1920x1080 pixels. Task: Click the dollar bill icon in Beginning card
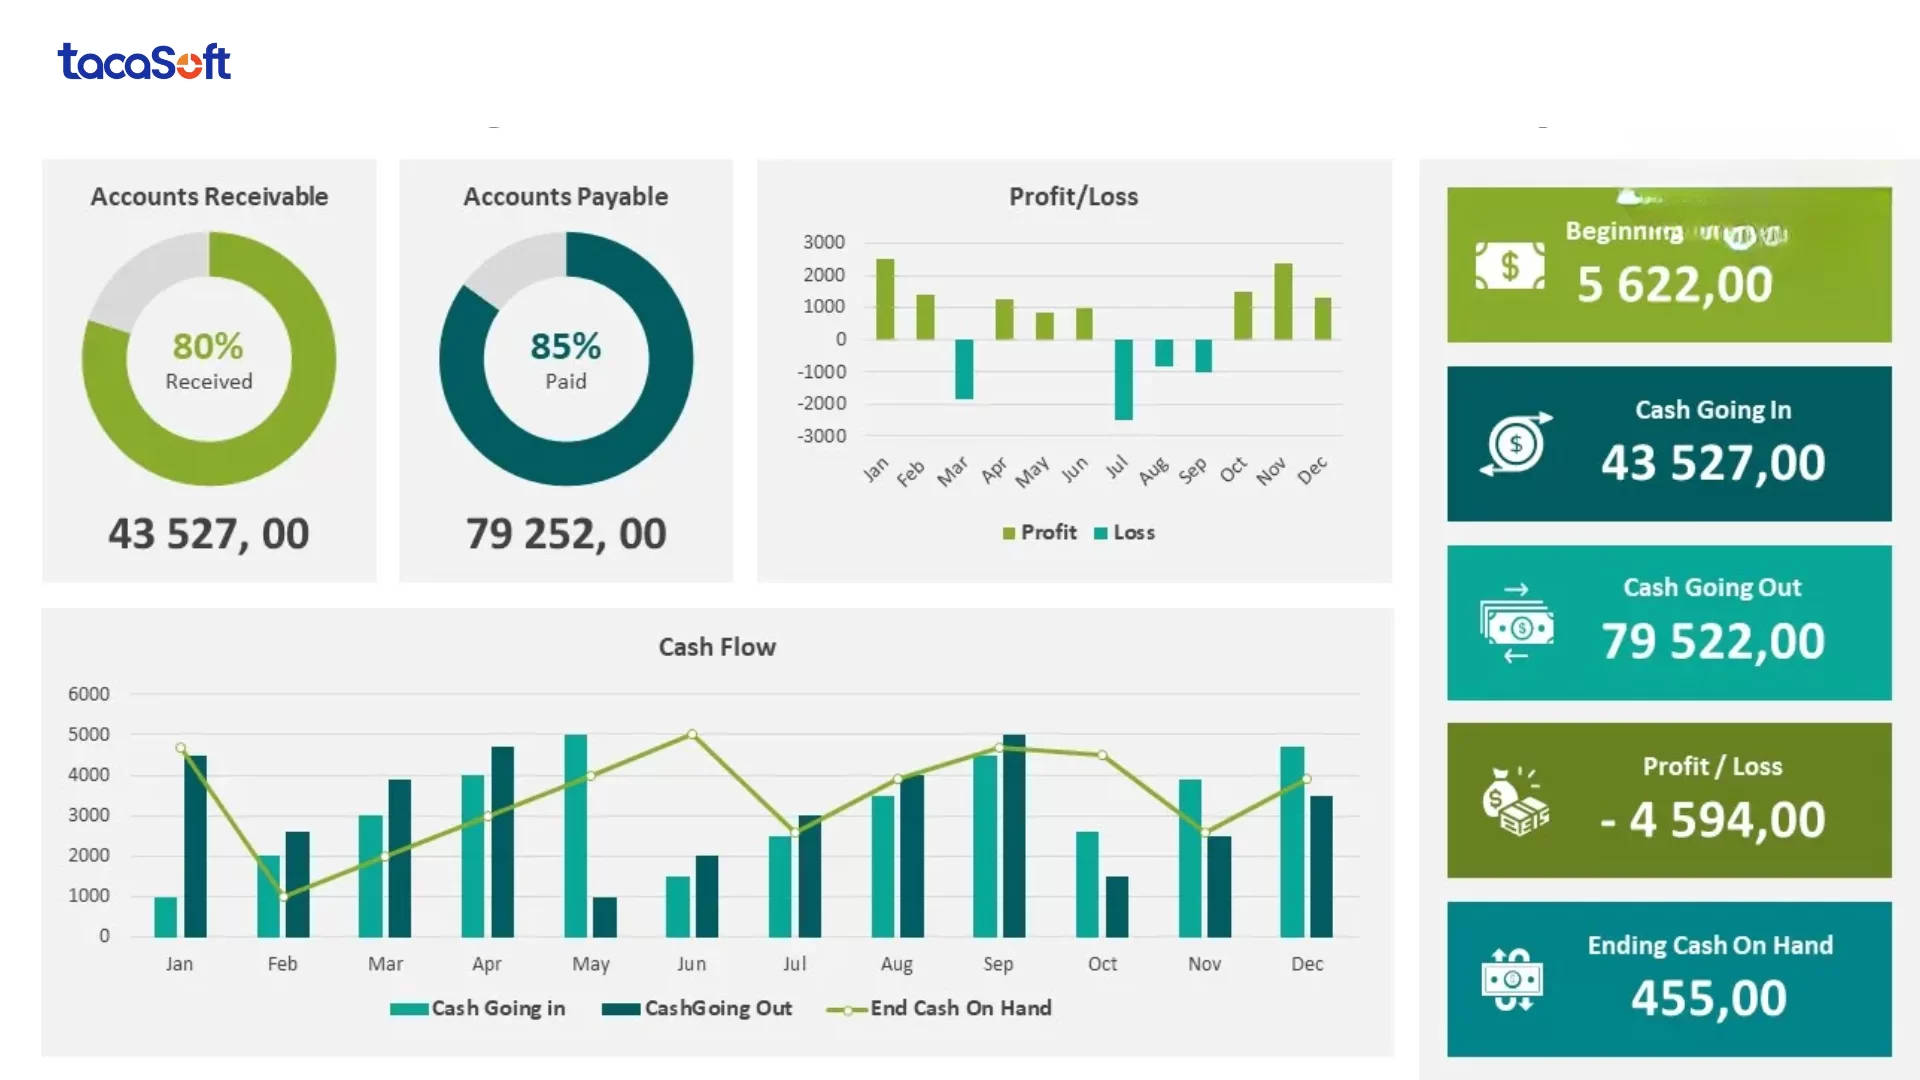click(1509, 266)
